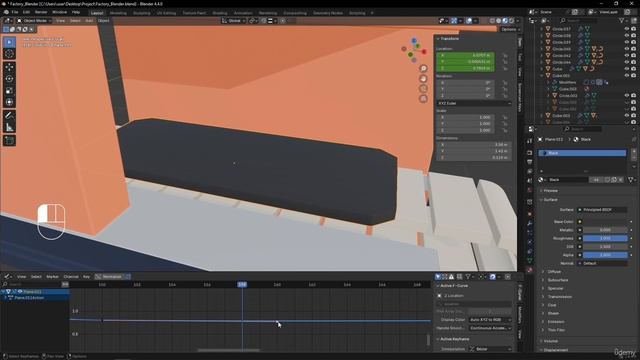Select Material Preview viewport shading icon
The width and height of the screenshot is (640, 360).
tap(505, 21)
